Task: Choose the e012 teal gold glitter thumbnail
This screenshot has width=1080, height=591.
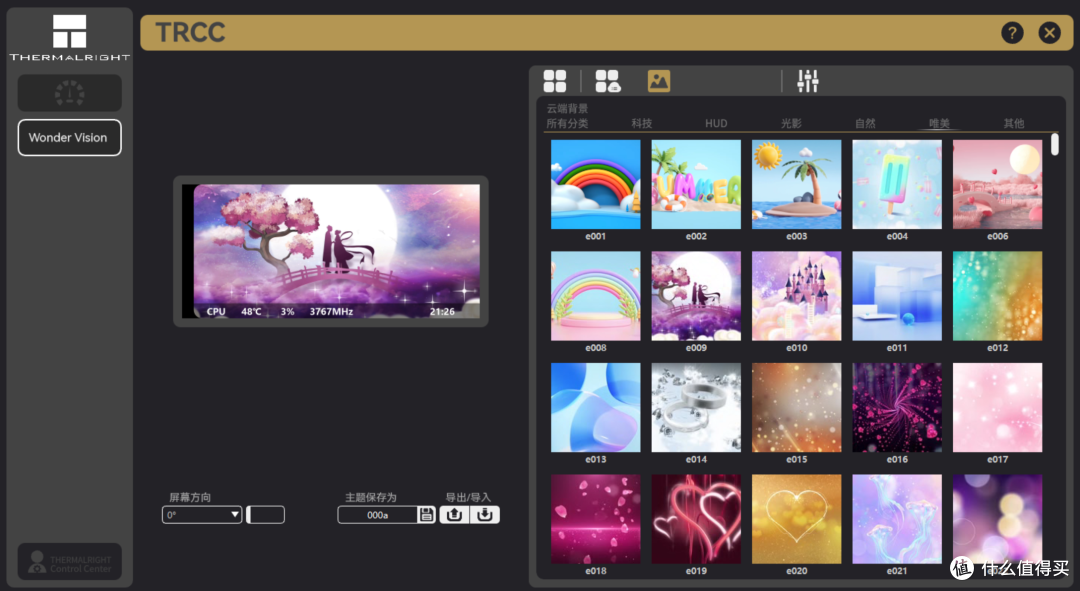Action: click(x=997, y=296)
